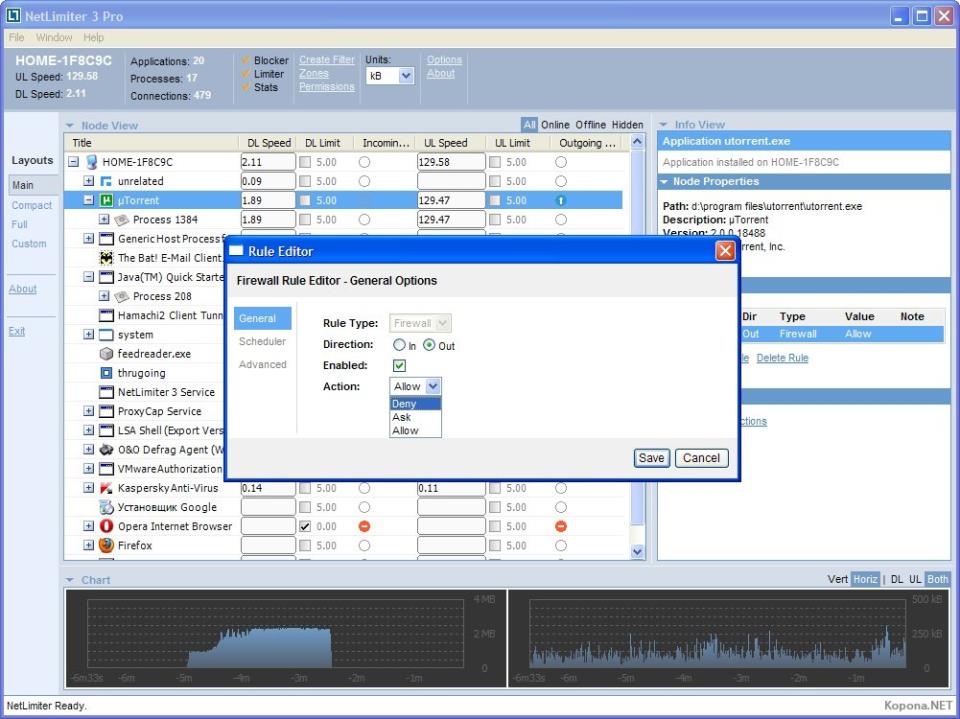Click the DL Speed field for Kaspersky

click(x=267, y=488)
